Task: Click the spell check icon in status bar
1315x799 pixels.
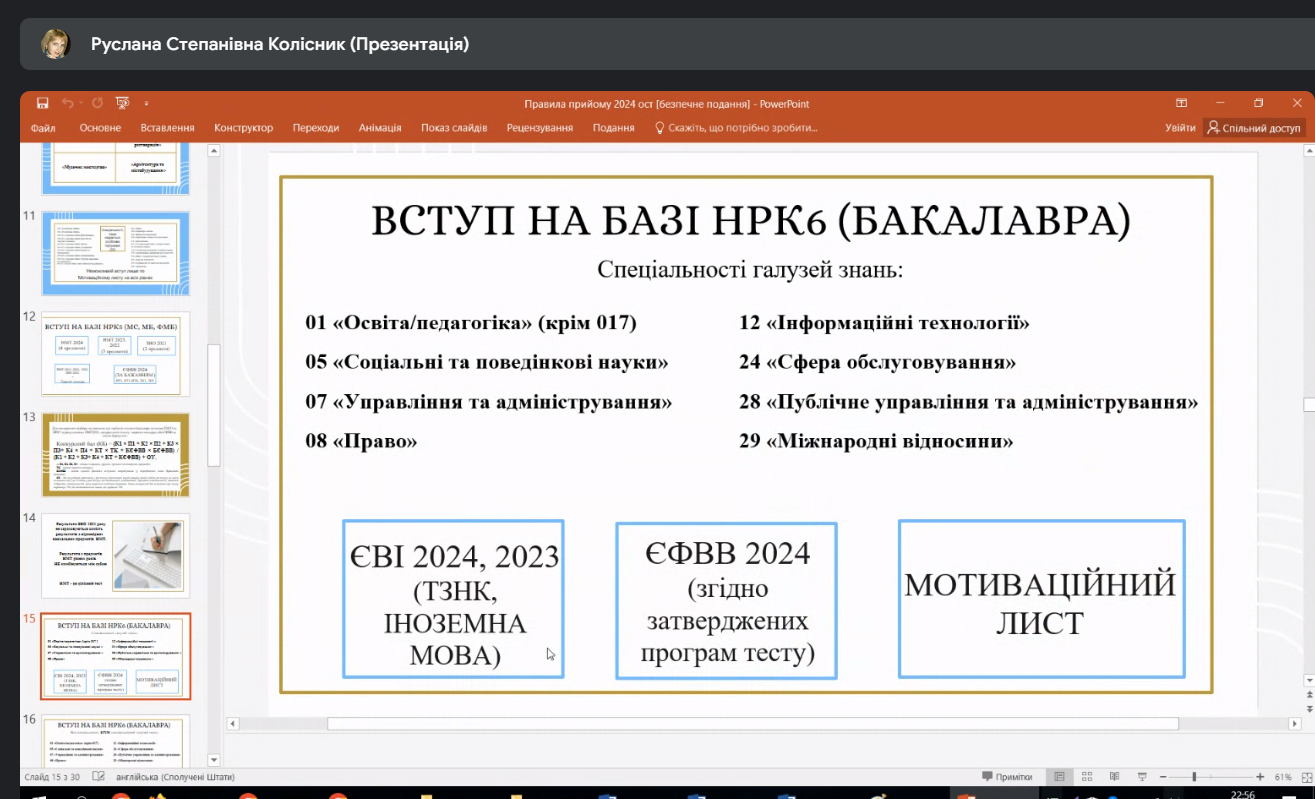Action: 98,776
